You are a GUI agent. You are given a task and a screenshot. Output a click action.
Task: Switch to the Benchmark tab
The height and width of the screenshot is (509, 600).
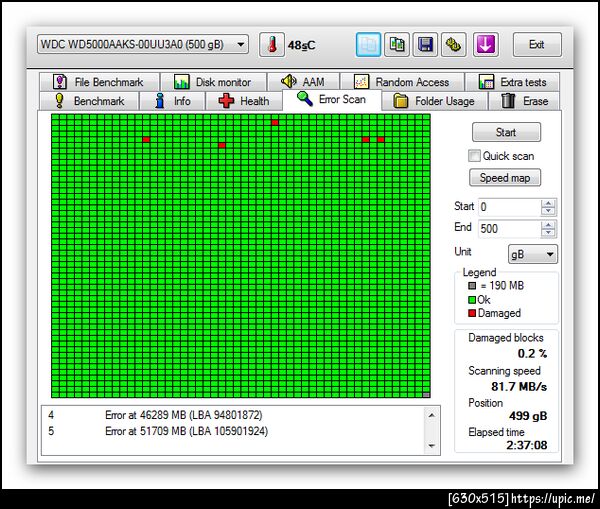tap(89, 101)
